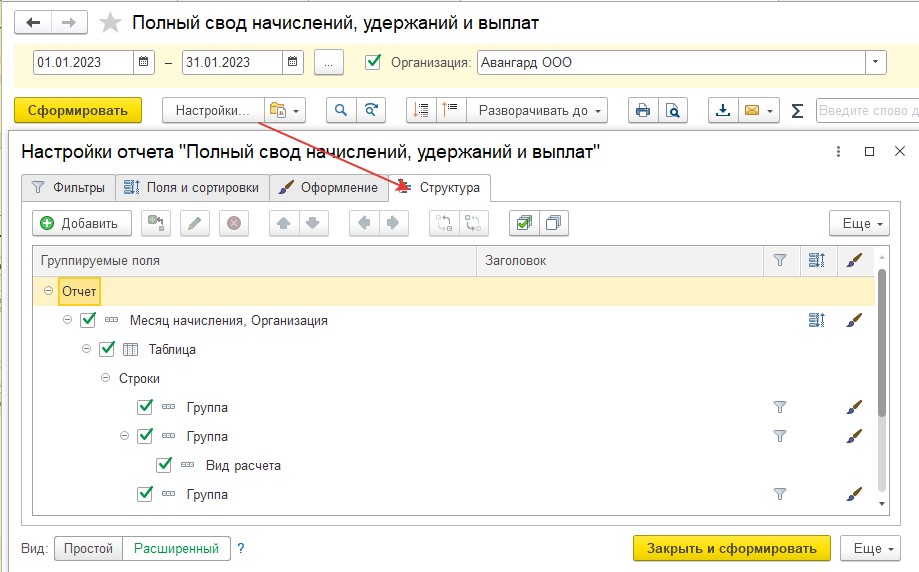Move item up with the up arrow icon

284,223
